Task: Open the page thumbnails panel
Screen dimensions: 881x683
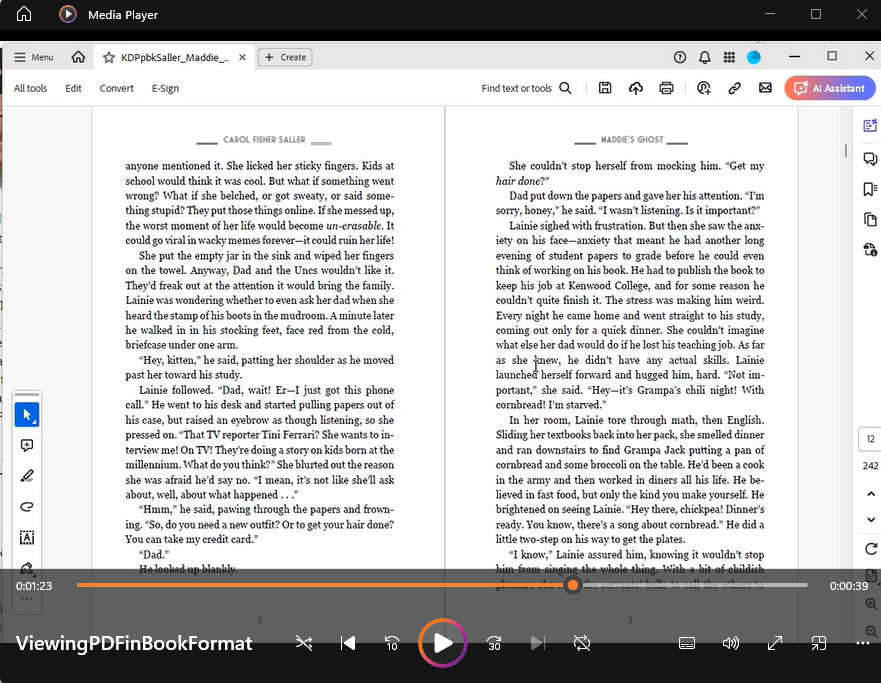Action: click(870, 220)
